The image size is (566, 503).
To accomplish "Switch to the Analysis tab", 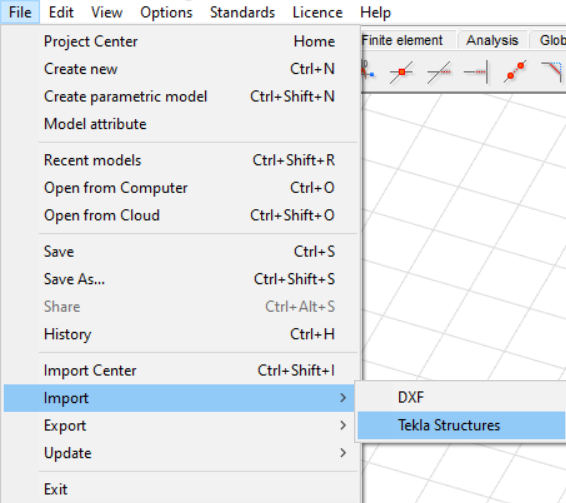I will (492, 40).
